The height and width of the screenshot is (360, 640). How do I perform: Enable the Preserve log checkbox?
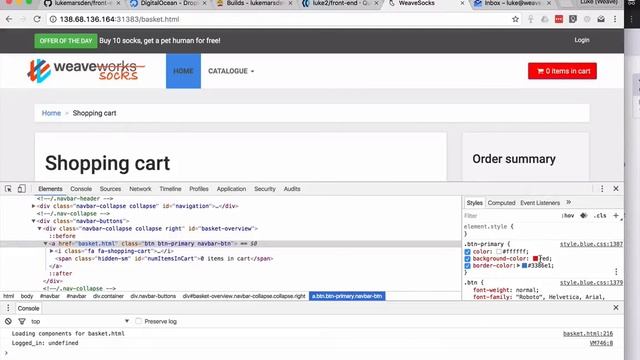pos(138,321)
